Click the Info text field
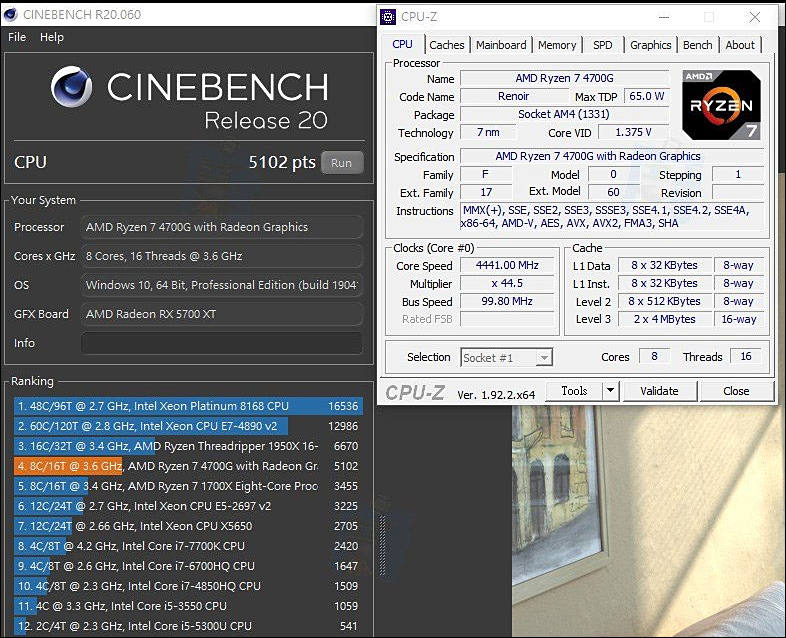This screenshot has height=638, width=786. (x=221, y=343)
